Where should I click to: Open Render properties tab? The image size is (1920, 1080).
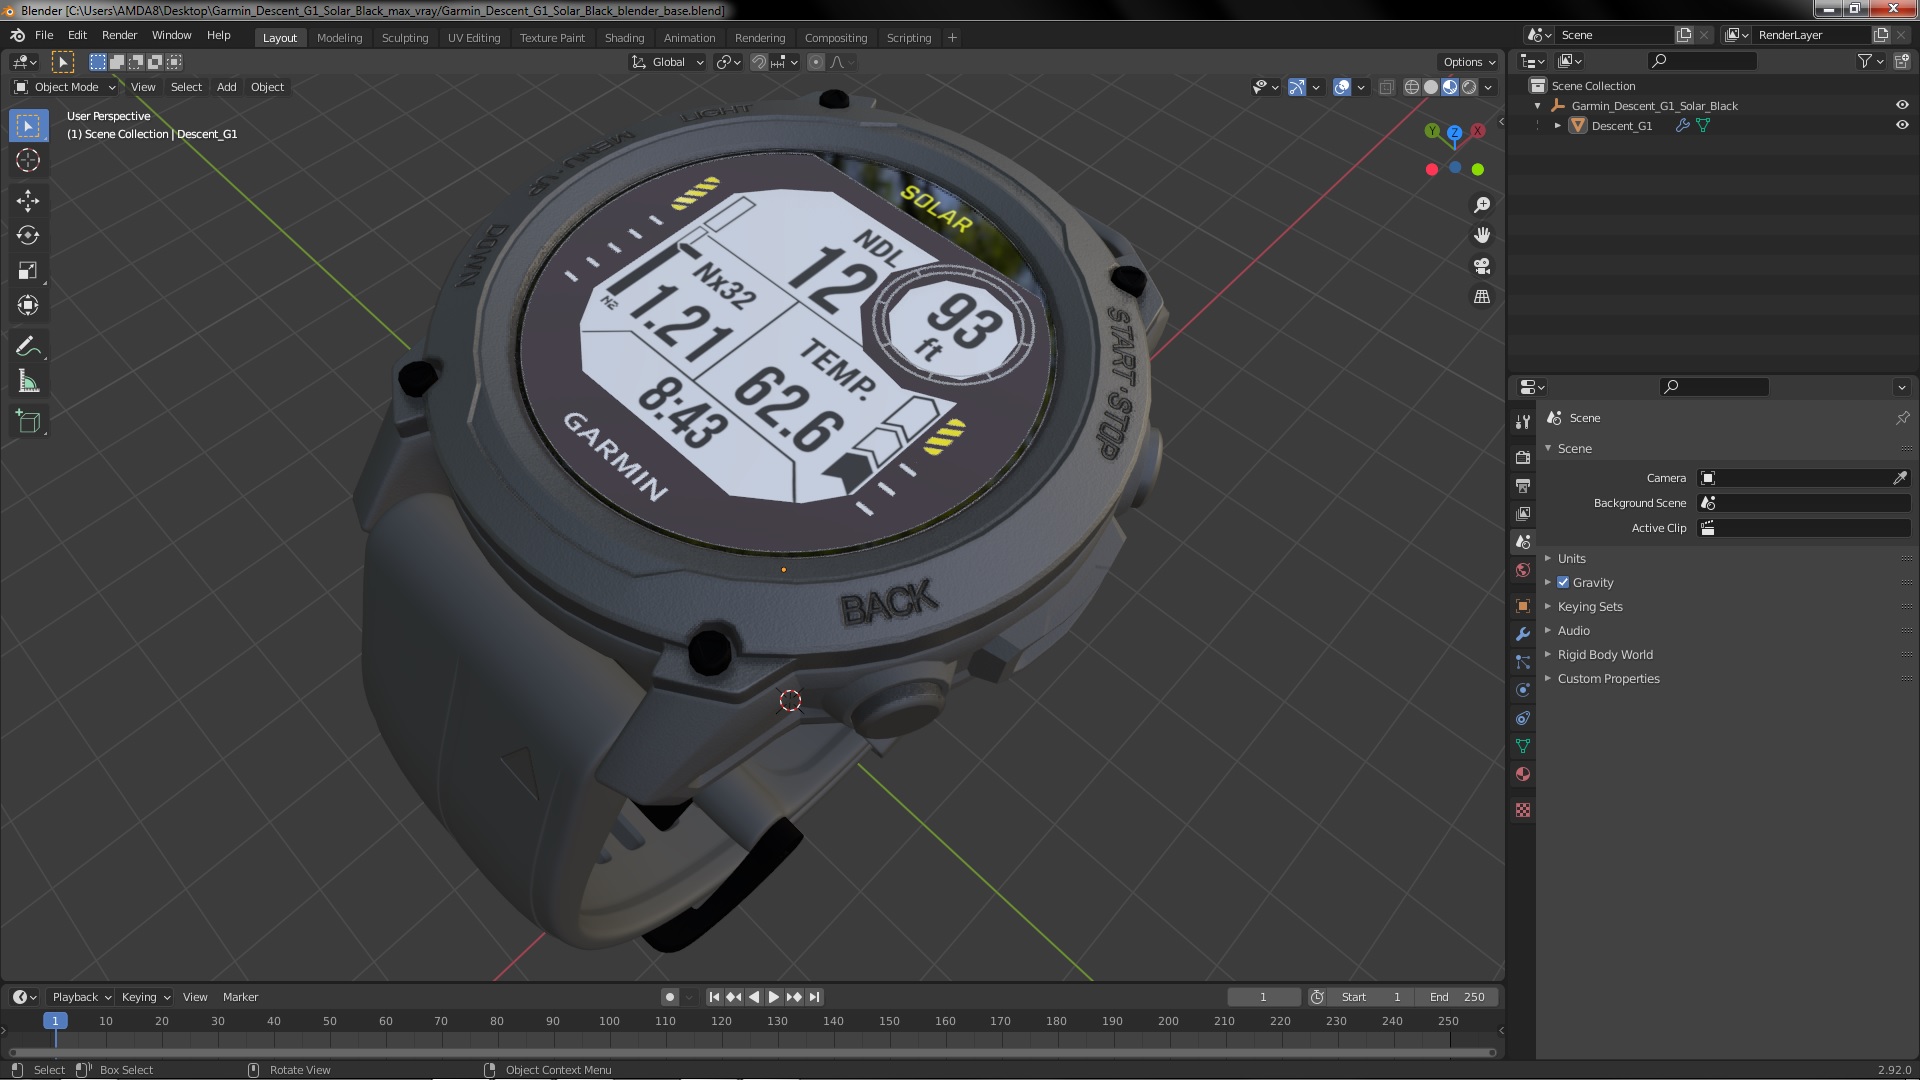pos(1523,457)
